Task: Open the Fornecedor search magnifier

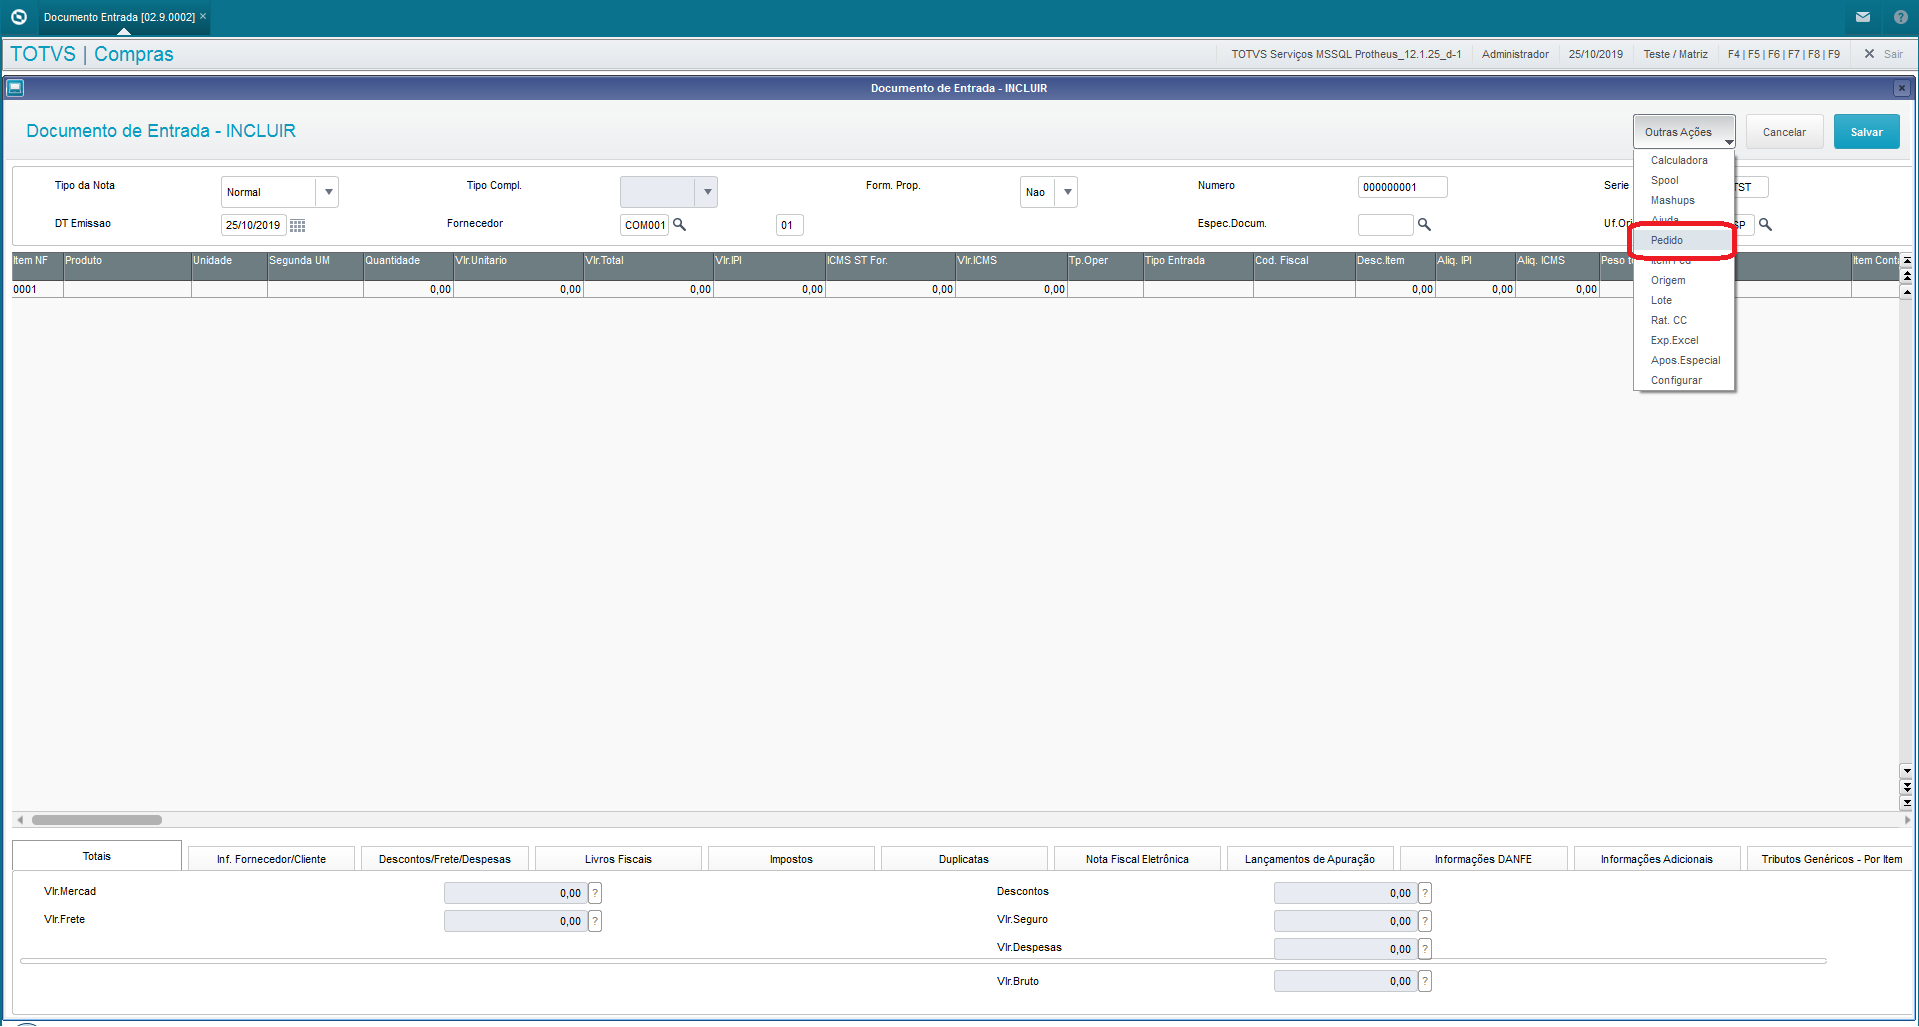Action: click(x=680, y=224)
